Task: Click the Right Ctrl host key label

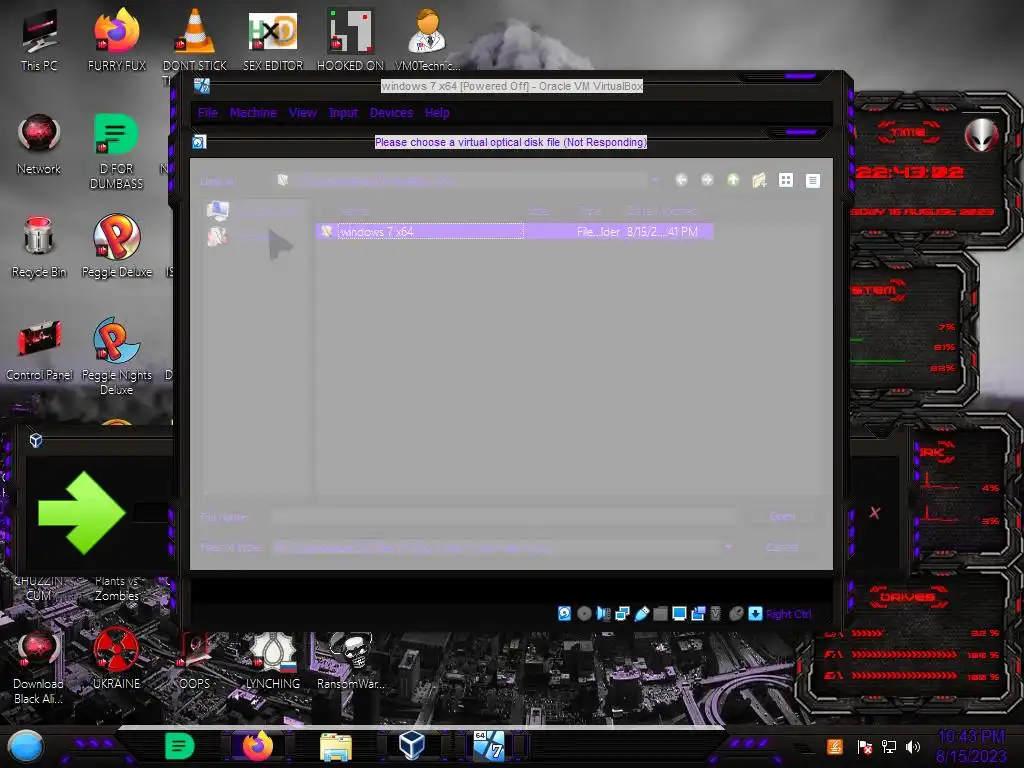Action: pyautogui.click(x=788, y=614)
